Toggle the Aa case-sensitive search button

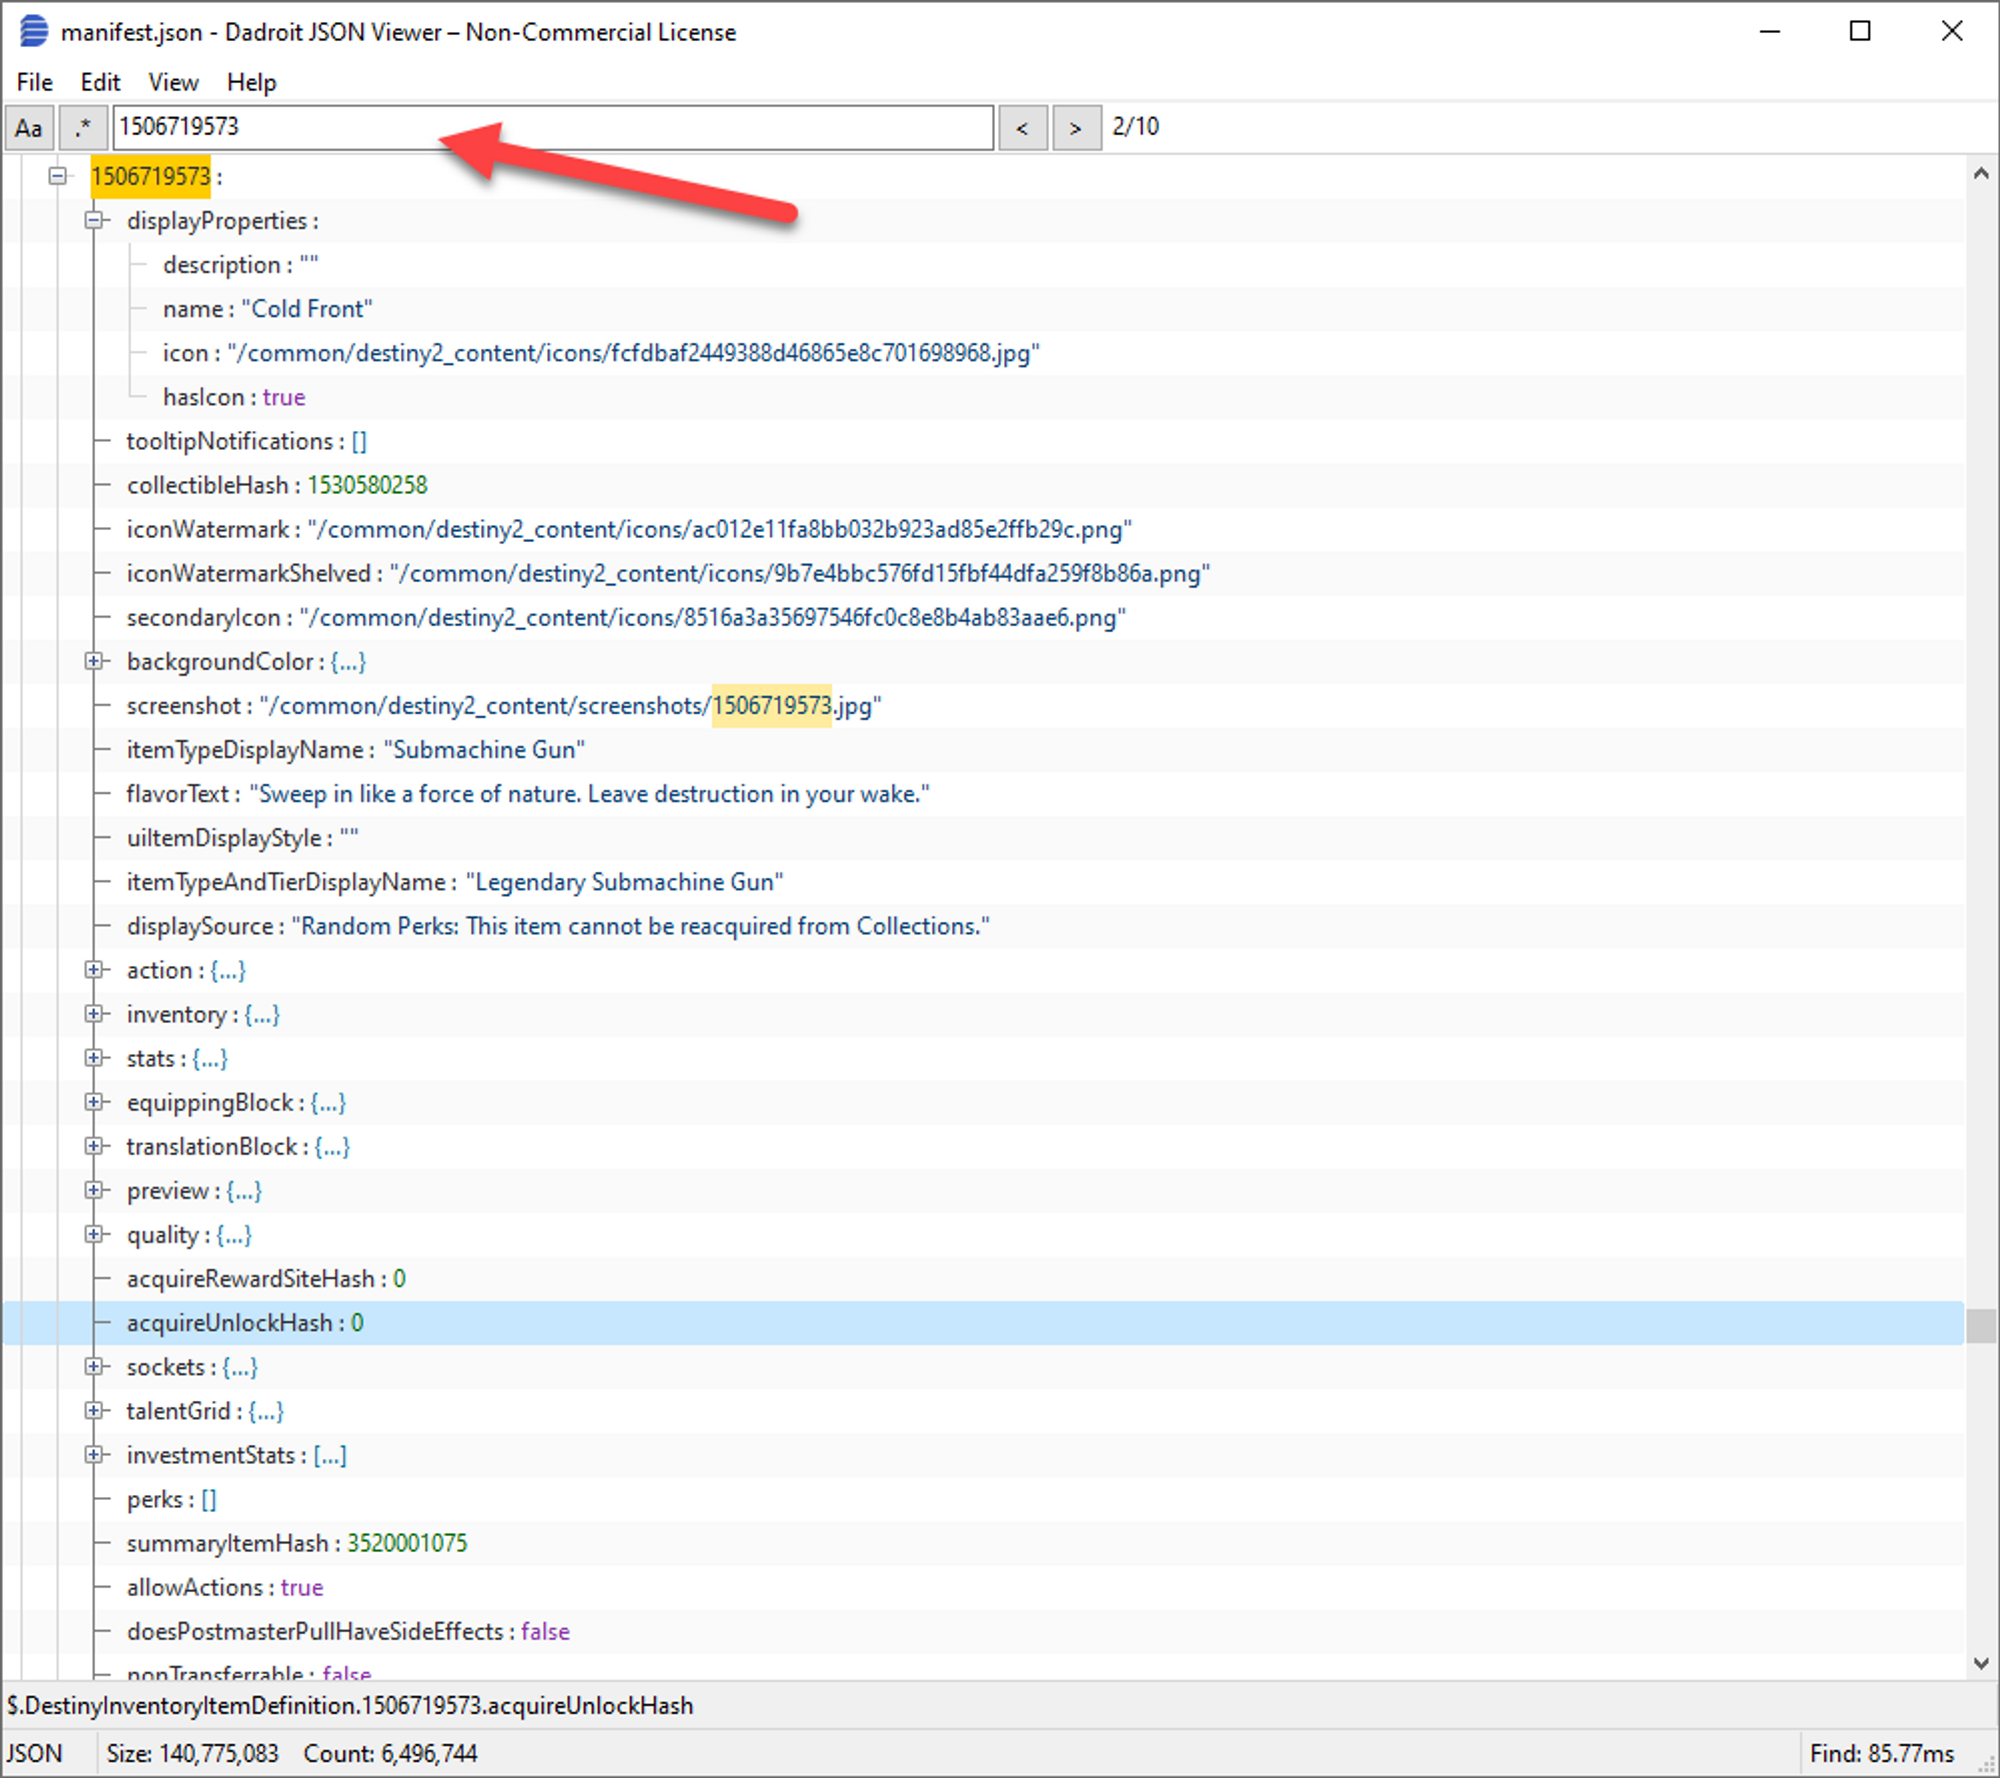(29, 128)
